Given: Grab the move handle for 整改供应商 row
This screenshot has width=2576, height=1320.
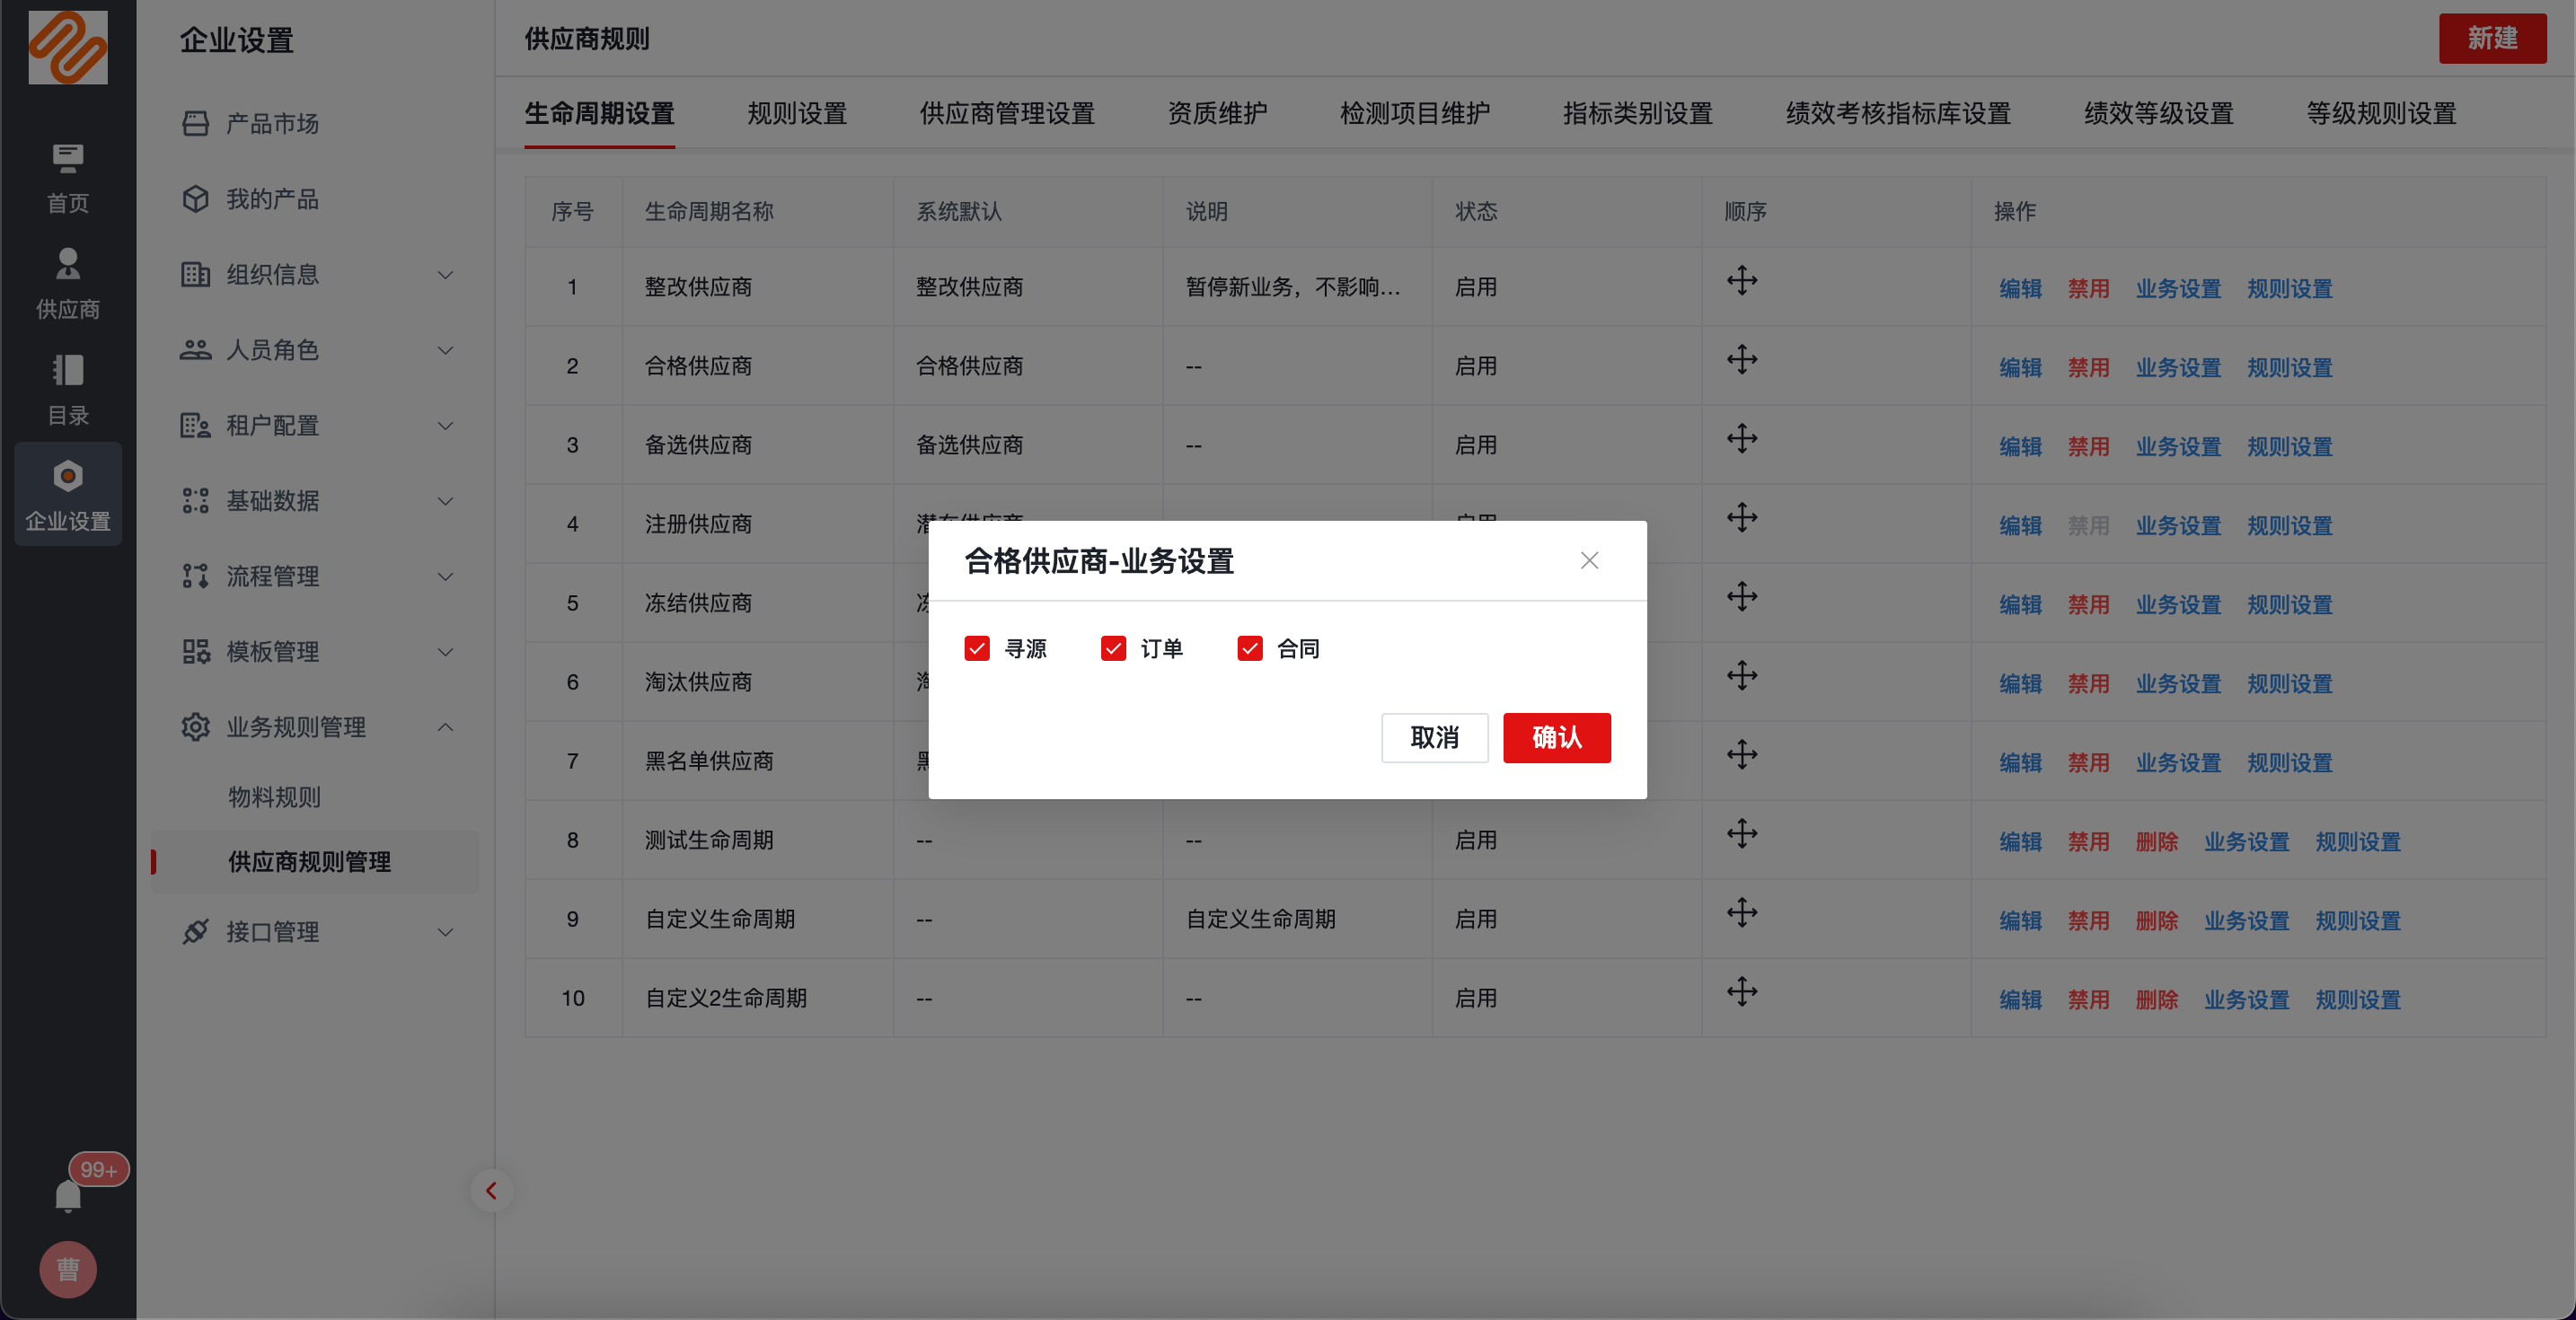Looking at the screenshot, I should [1742, 280].
